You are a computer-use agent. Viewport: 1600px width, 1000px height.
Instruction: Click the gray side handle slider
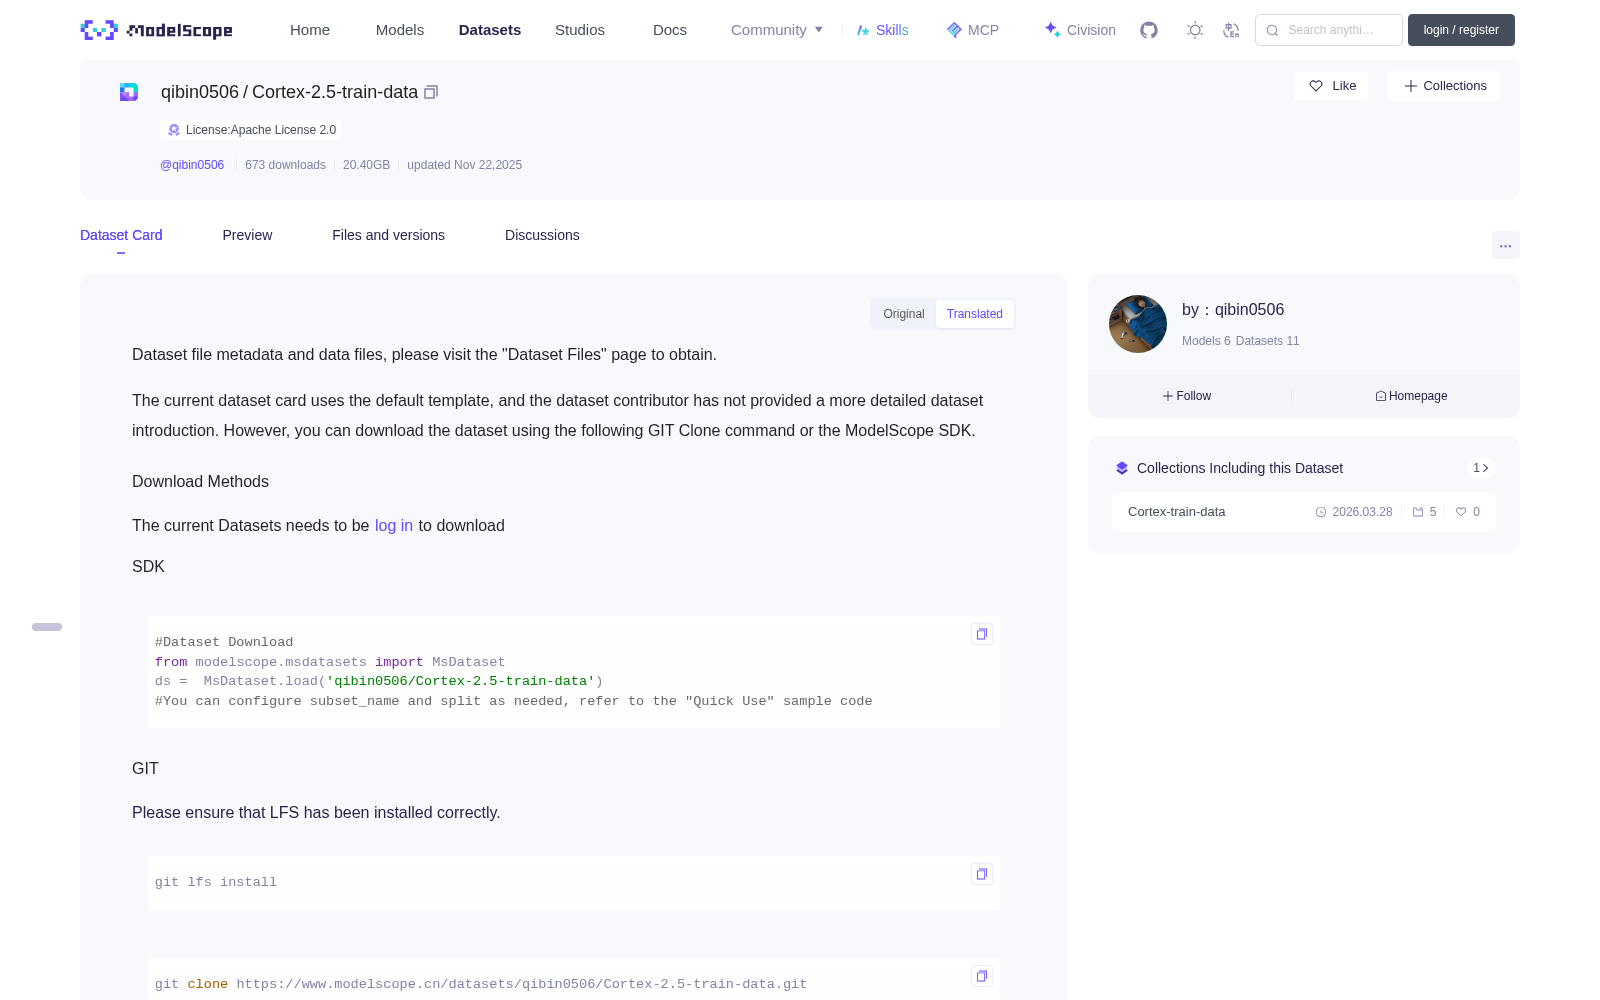[x=47, y=627]
